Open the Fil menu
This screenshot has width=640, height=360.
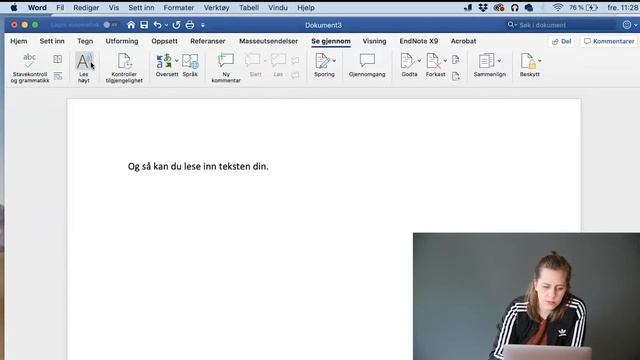click(60, 7)
